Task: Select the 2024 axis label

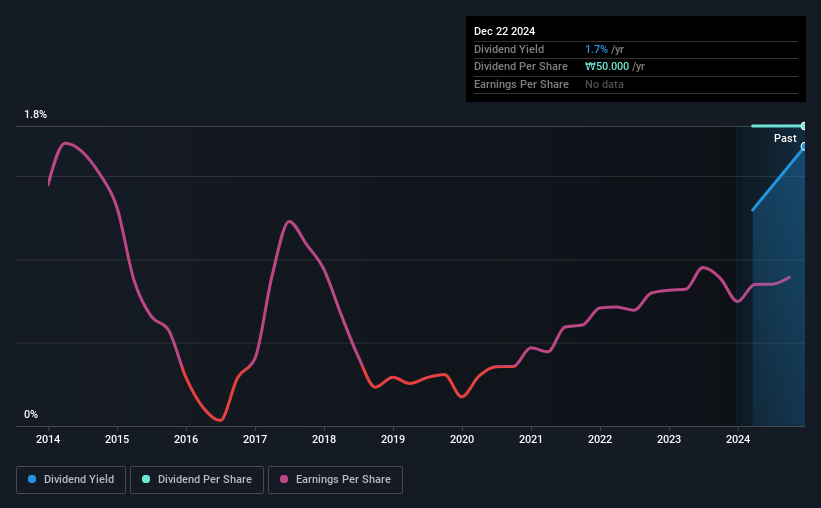Action: click(x=738, y=439)
